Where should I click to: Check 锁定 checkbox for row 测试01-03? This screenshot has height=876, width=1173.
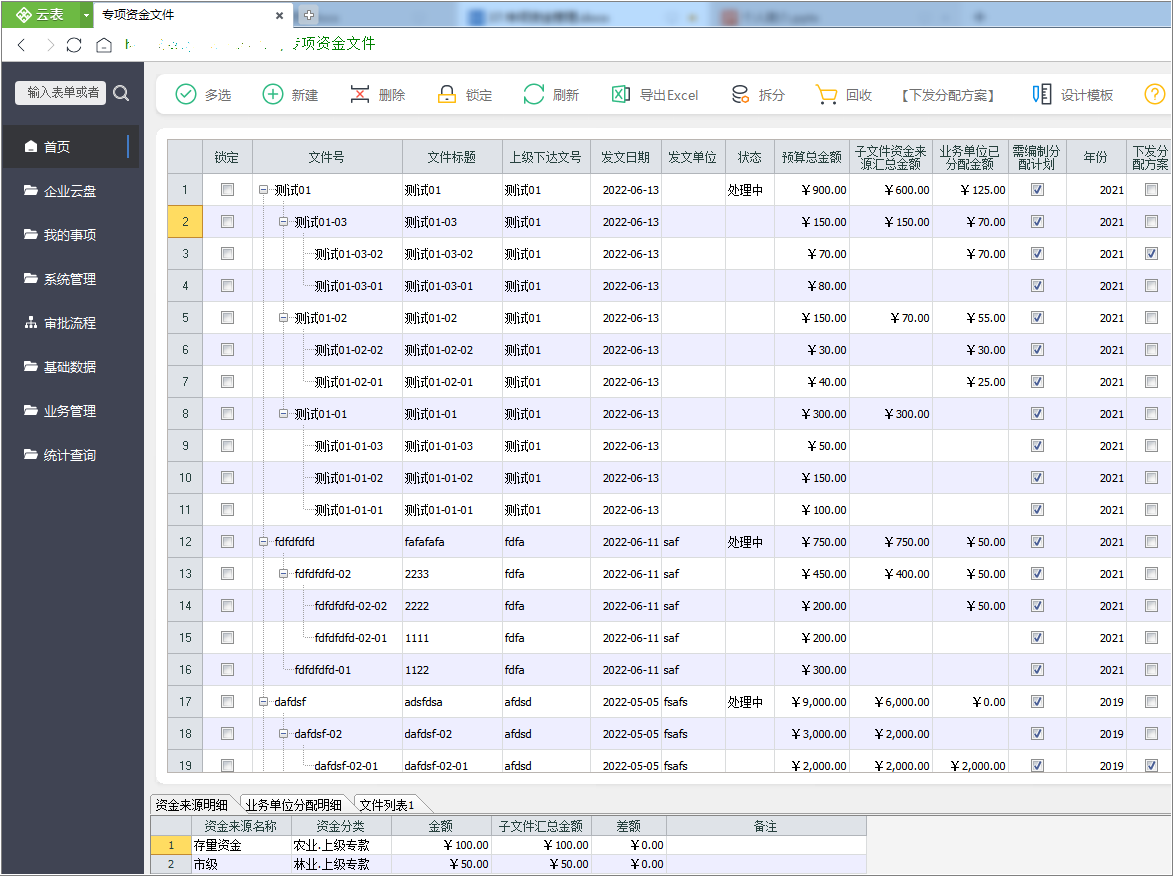click(227, 221)
